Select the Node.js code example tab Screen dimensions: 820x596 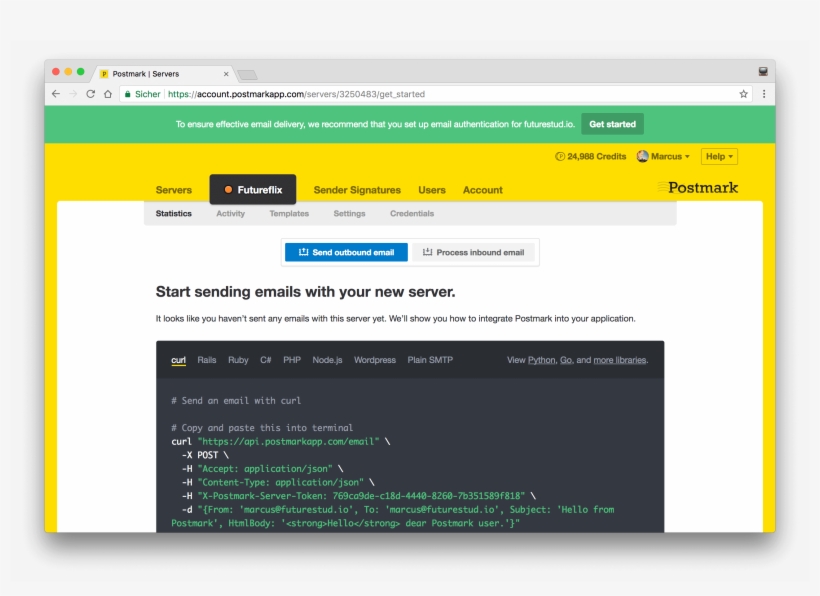328,360
